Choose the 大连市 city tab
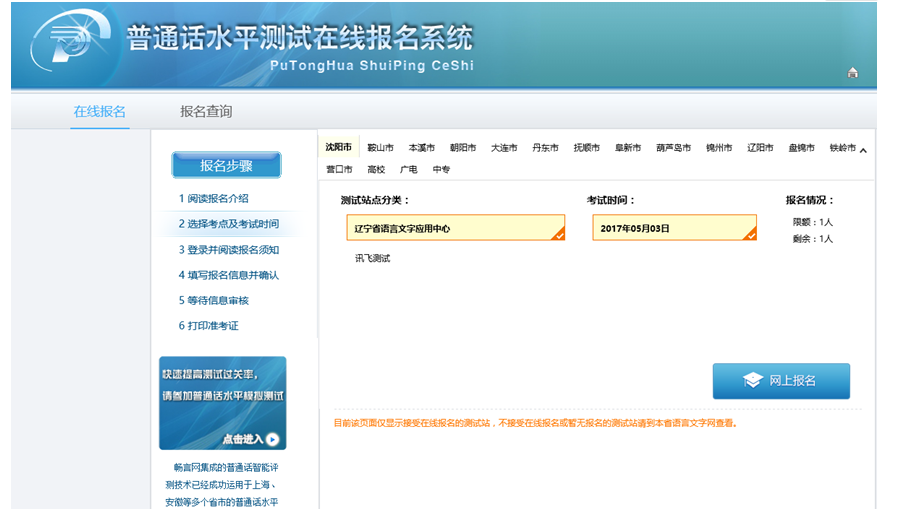 (x=504, y=148)
